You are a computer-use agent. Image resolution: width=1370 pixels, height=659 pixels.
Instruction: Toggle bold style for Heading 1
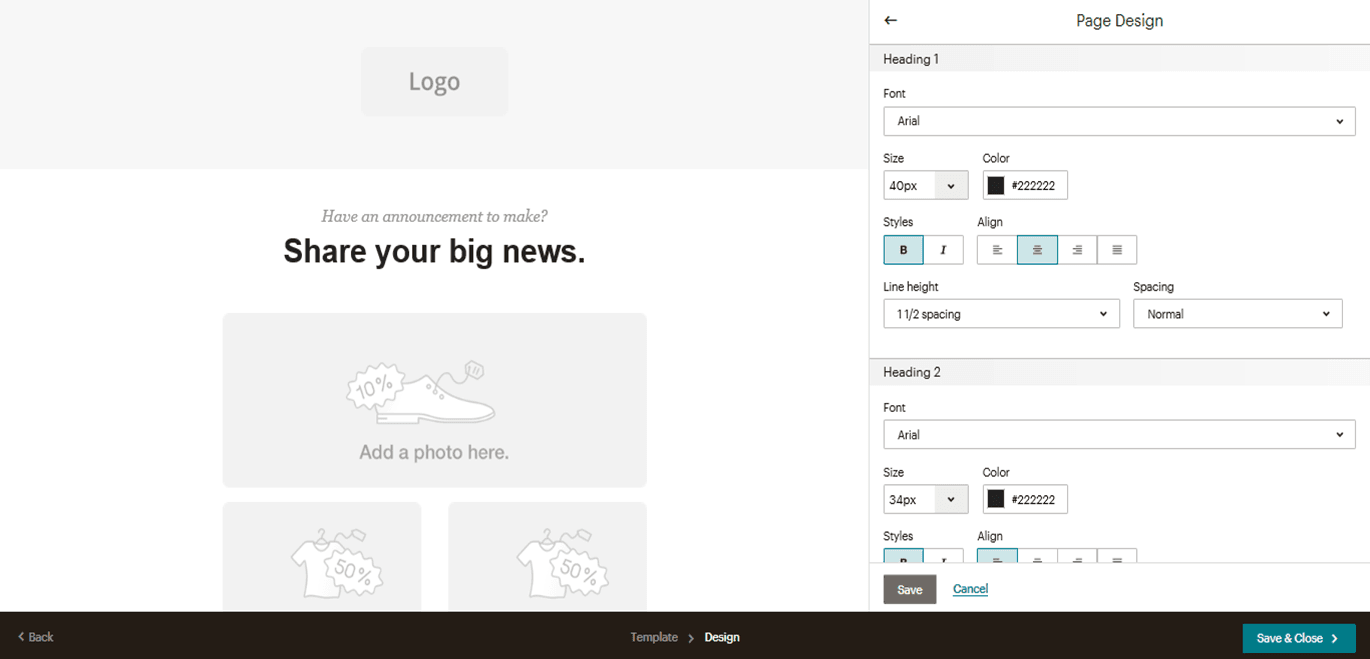(903, 250)
